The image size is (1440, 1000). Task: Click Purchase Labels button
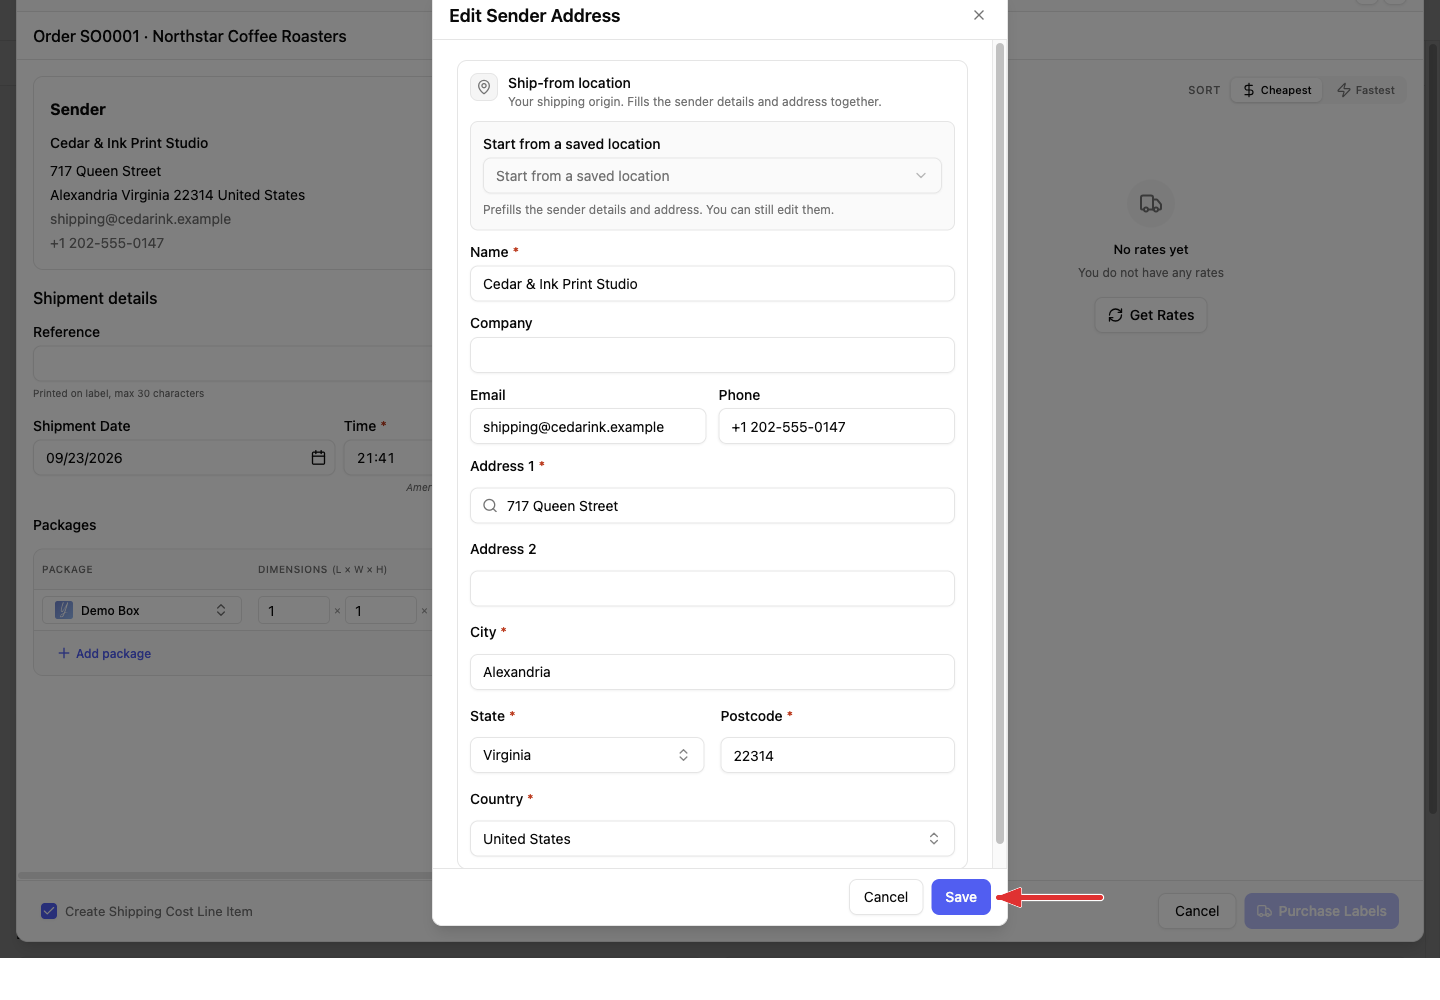1321,911
